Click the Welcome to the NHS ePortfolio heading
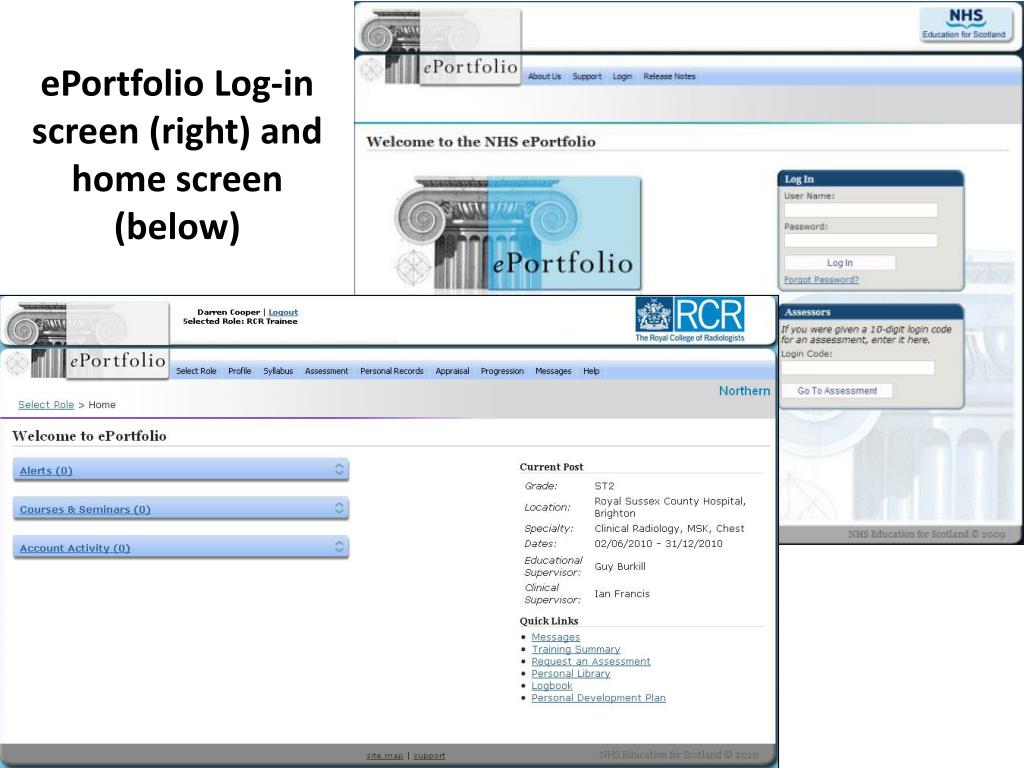This screenshot has height=768, width=1024. click(481, 142)
